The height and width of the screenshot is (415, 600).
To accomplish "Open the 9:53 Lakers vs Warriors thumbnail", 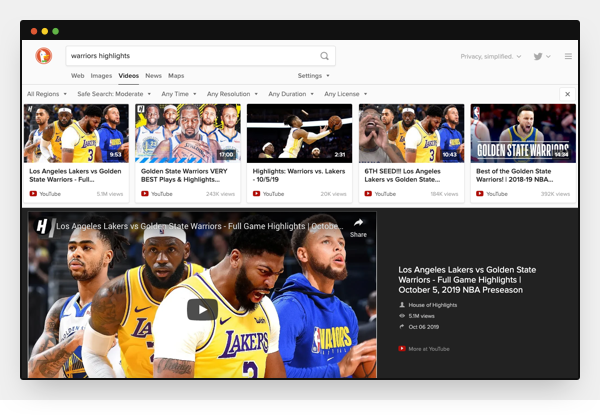I will pyautogui.click(x=76, y=133).
